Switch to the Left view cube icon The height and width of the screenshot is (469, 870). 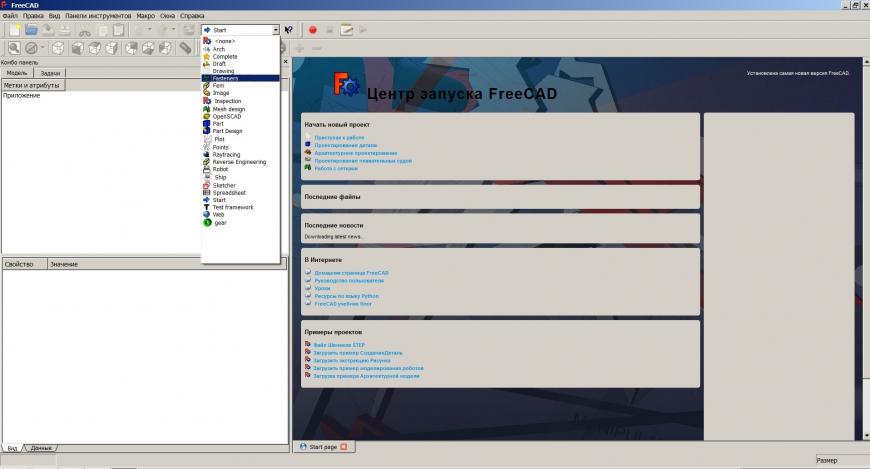tap(165, 48)
